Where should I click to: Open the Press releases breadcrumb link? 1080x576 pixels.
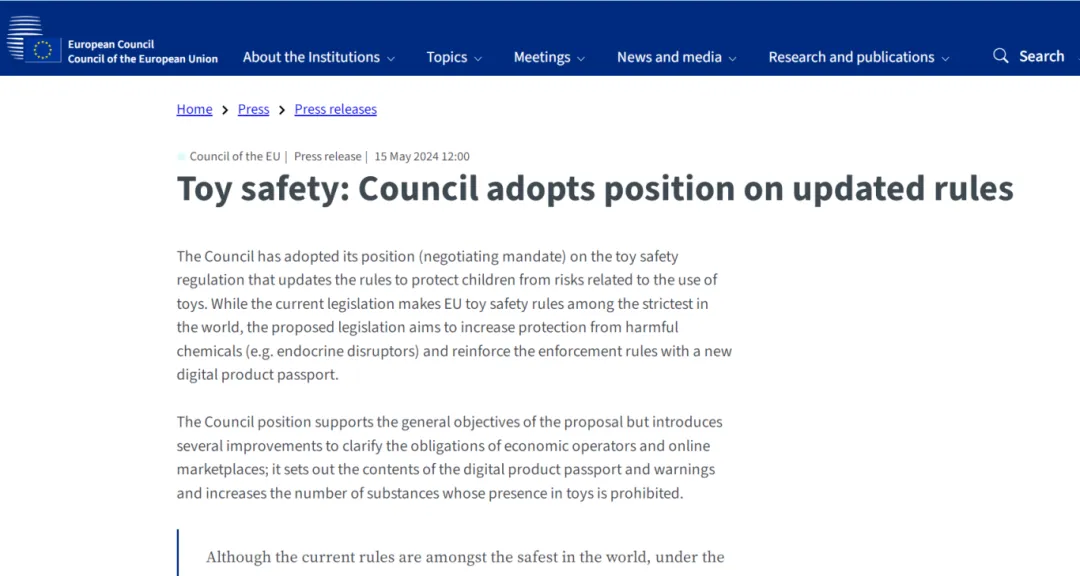(x=335, y=109)
